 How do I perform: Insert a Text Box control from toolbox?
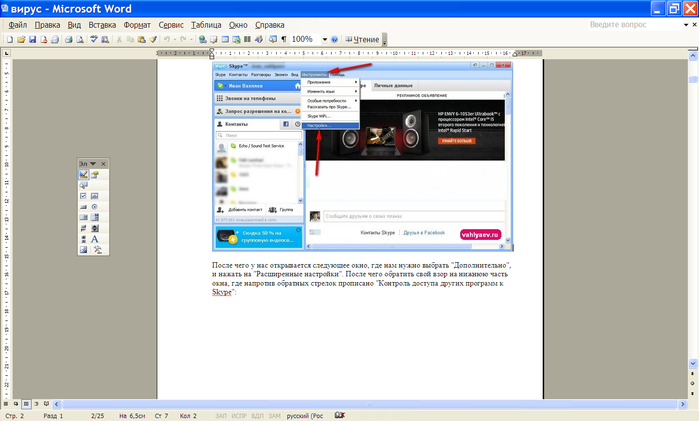[95, 196]
